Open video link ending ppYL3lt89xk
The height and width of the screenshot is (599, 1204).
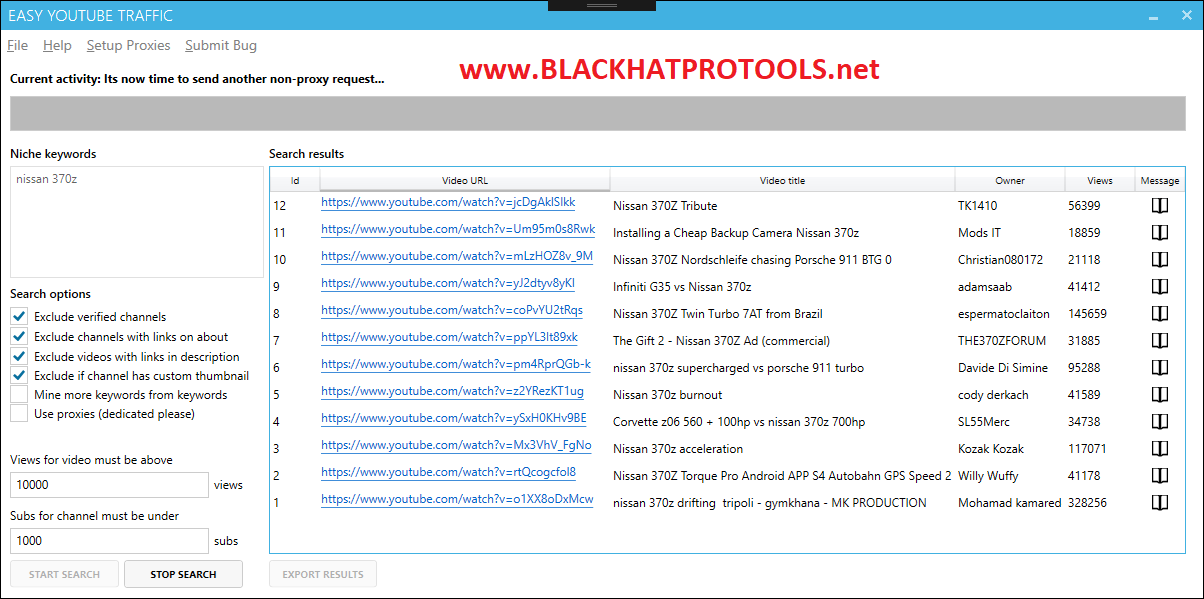click(449, 338)
